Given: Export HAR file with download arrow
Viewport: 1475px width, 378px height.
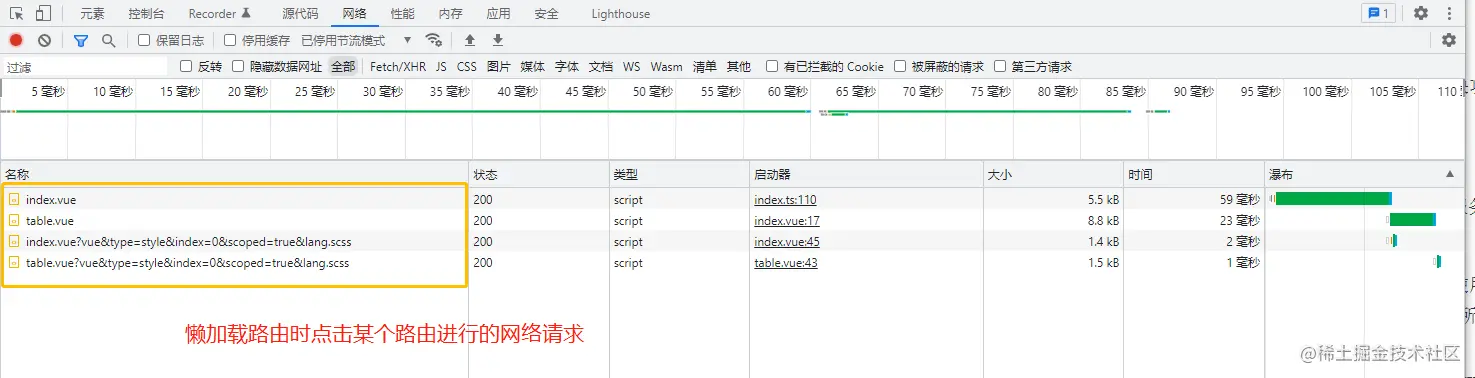Looking at the screenshot, I should [x=498, y=40].
